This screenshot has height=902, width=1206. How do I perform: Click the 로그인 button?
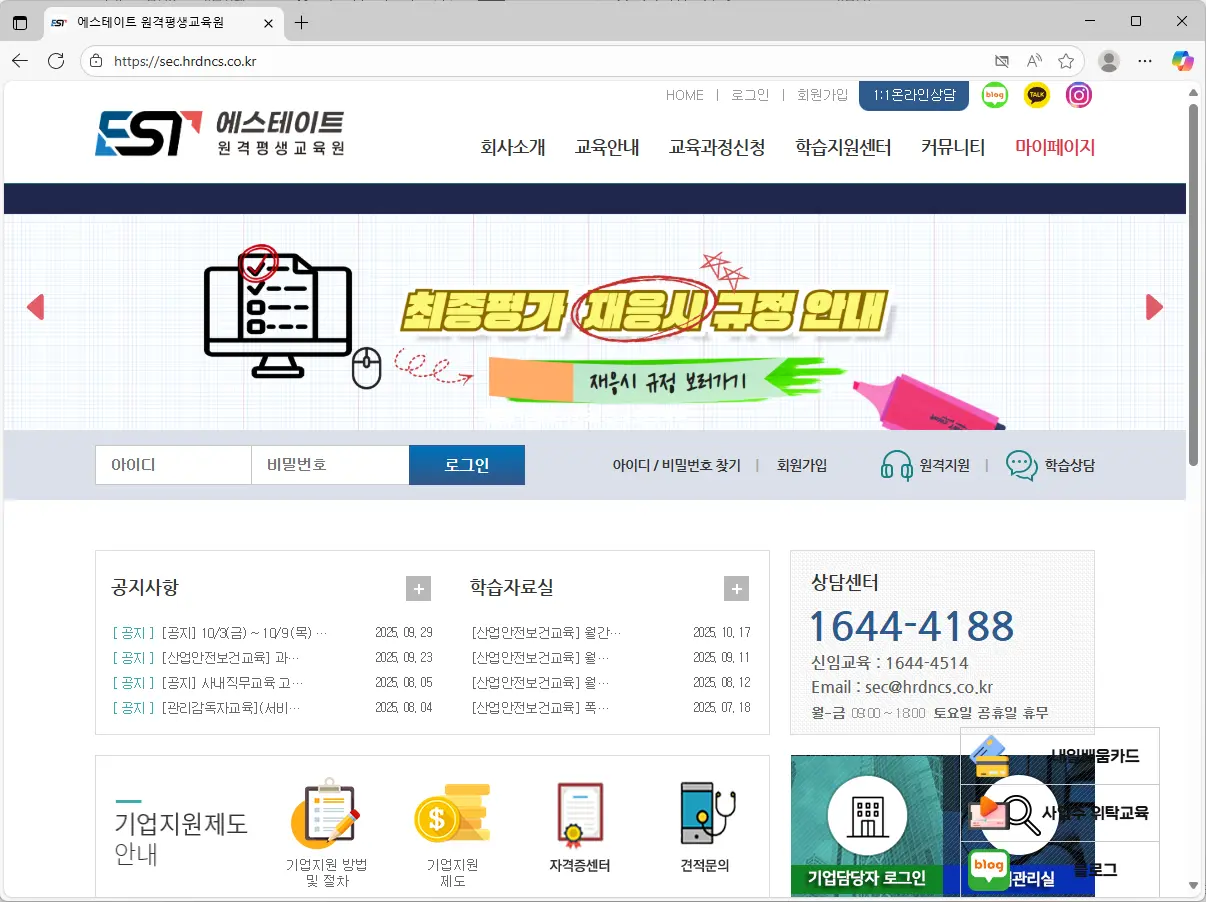tap(466, 465)
